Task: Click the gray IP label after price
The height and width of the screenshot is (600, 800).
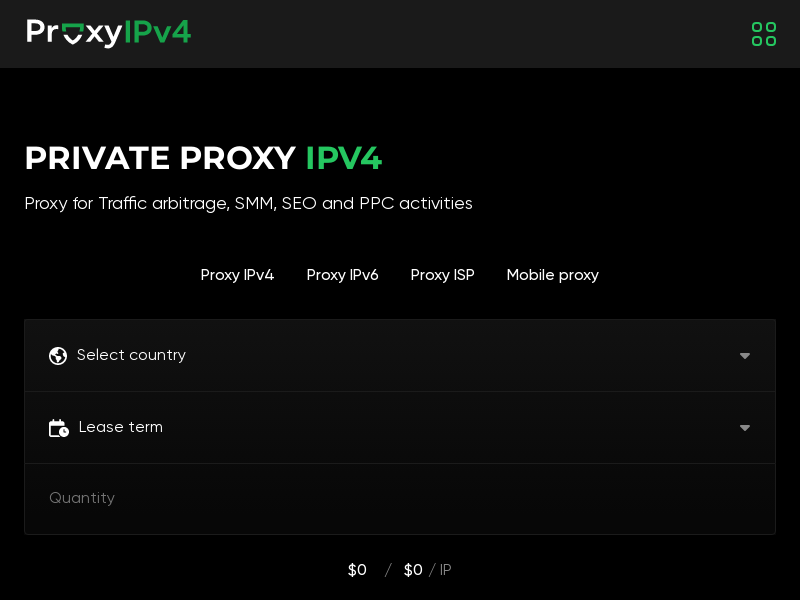Action: (445, 570)
